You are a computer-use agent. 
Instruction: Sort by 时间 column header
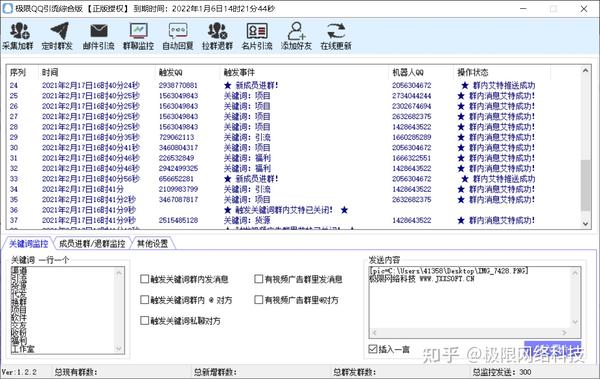tap(97, 72)
